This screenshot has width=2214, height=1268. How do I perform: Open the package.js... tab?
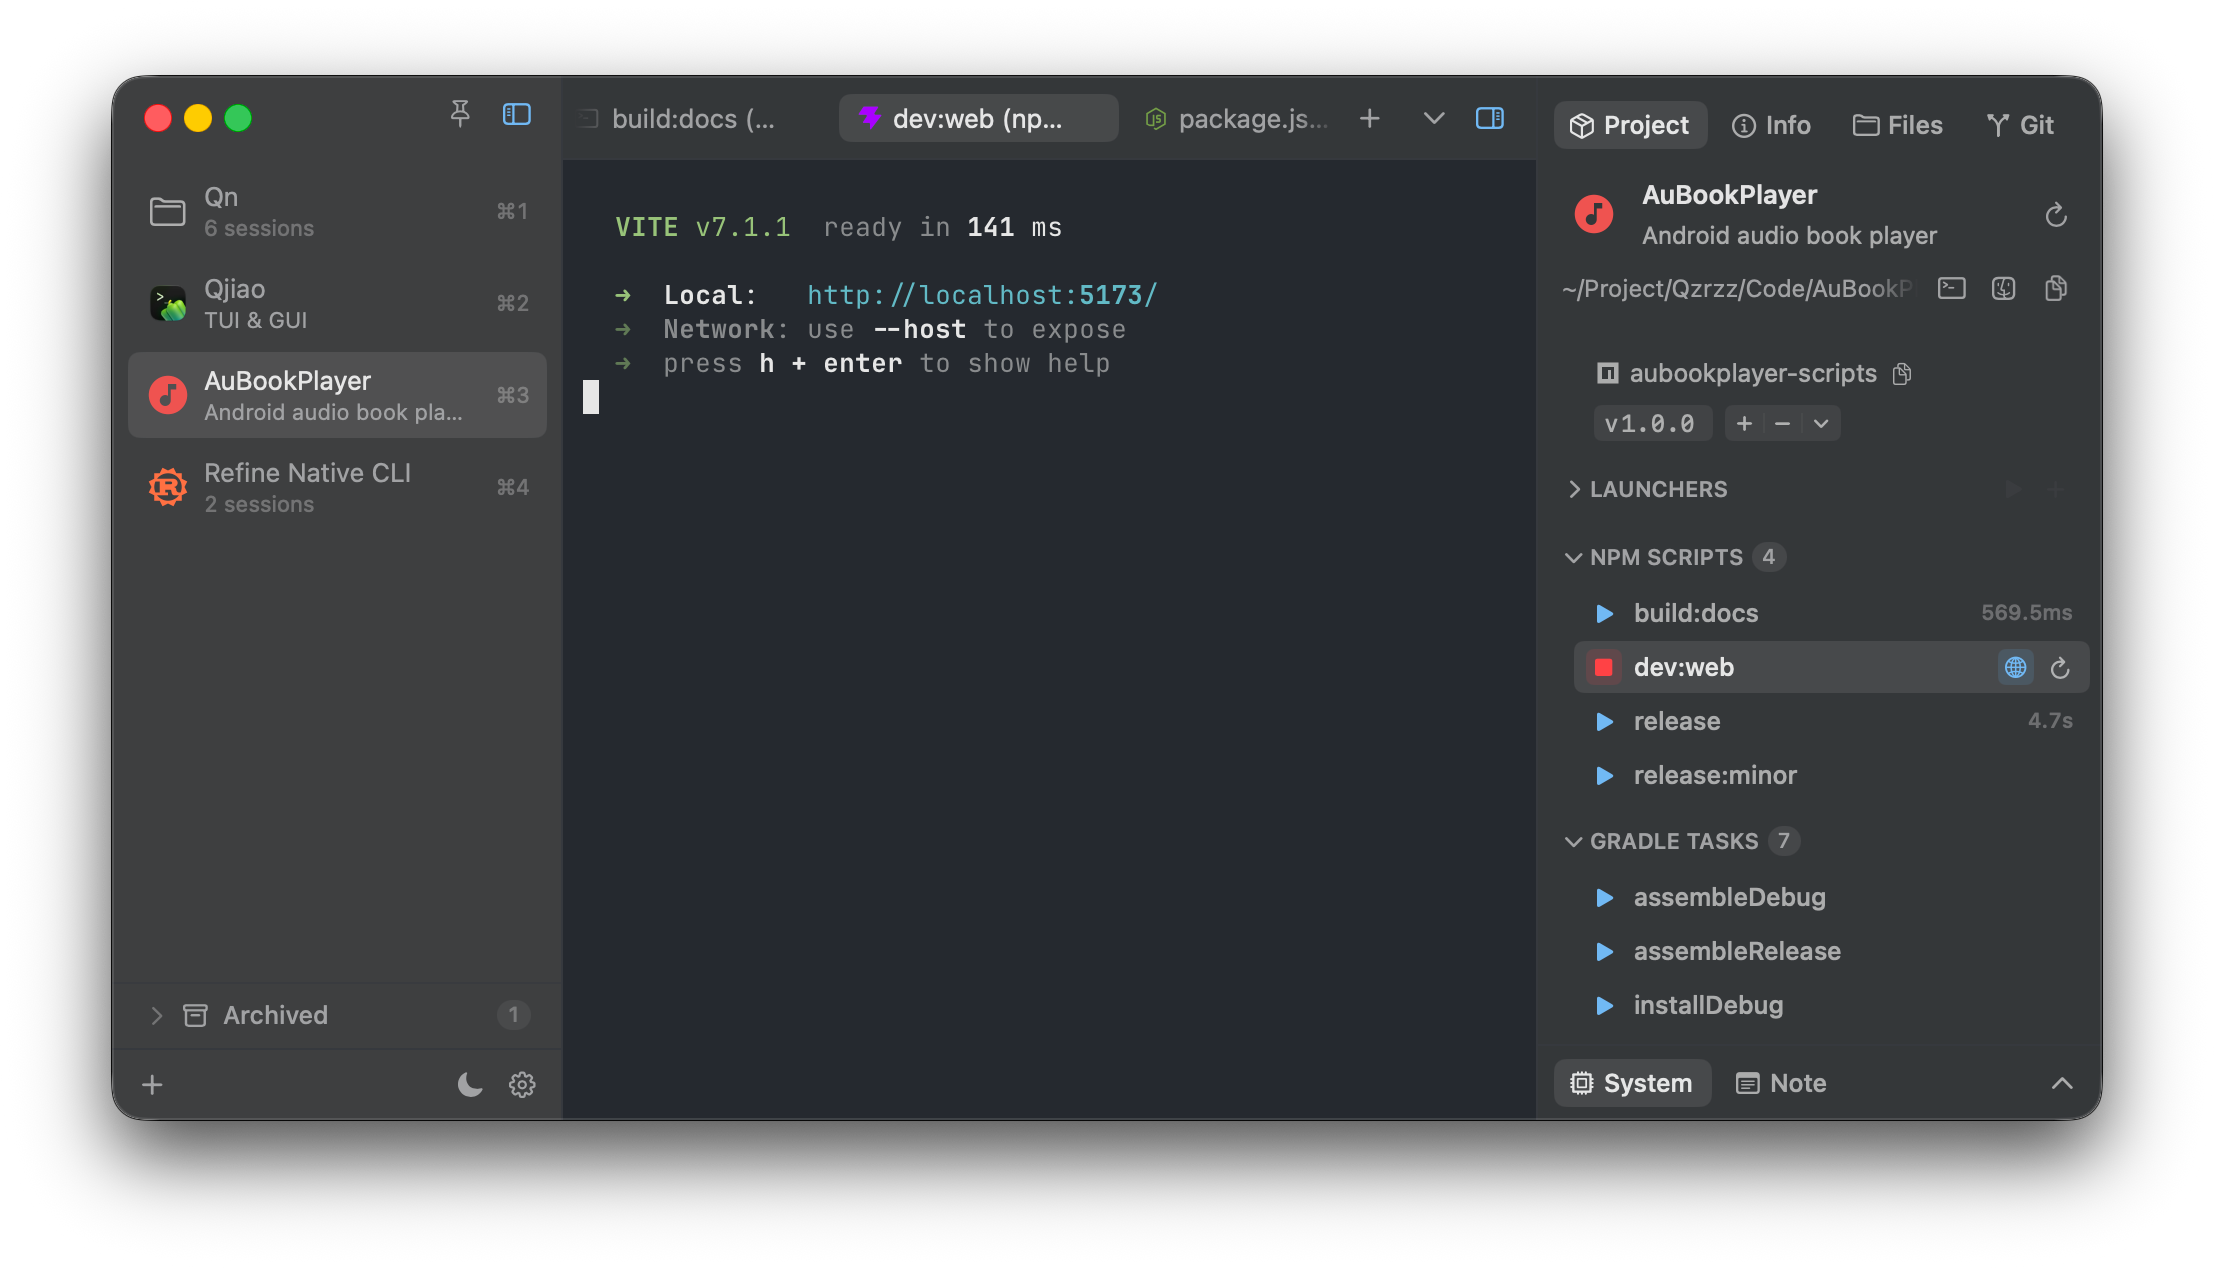[x=1237, y=119]
